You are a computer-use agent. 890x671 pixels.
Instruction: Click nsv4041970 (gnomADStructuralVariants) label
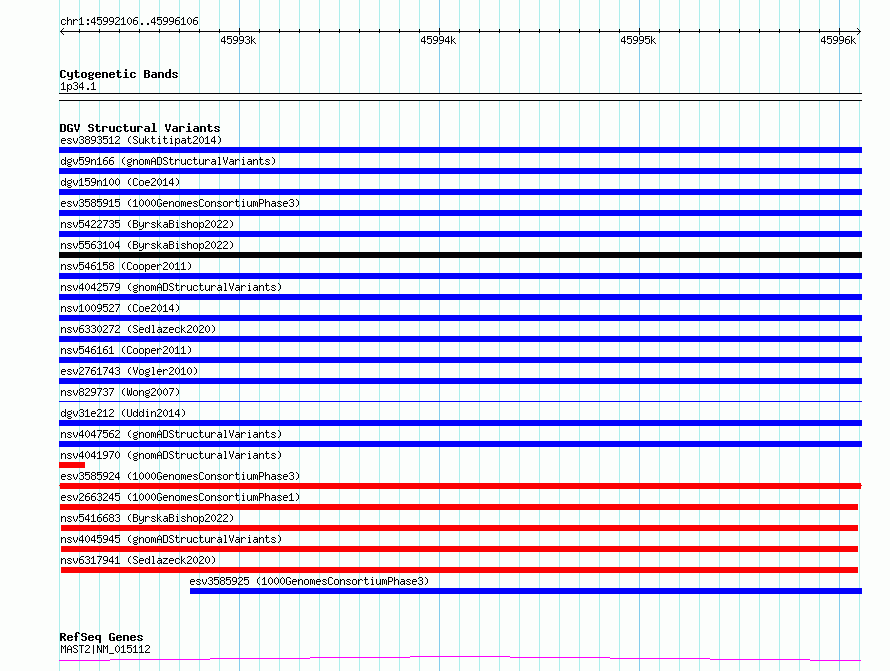171,455
